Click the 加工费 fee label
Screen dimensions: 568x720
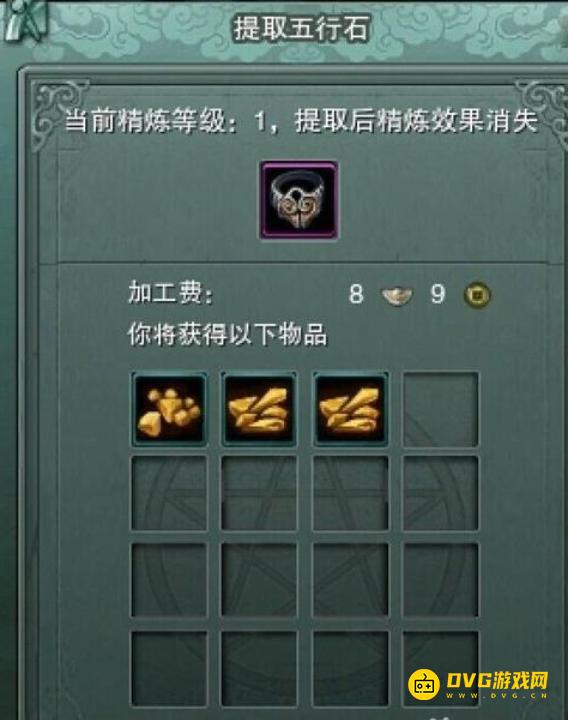pos(171,292)
